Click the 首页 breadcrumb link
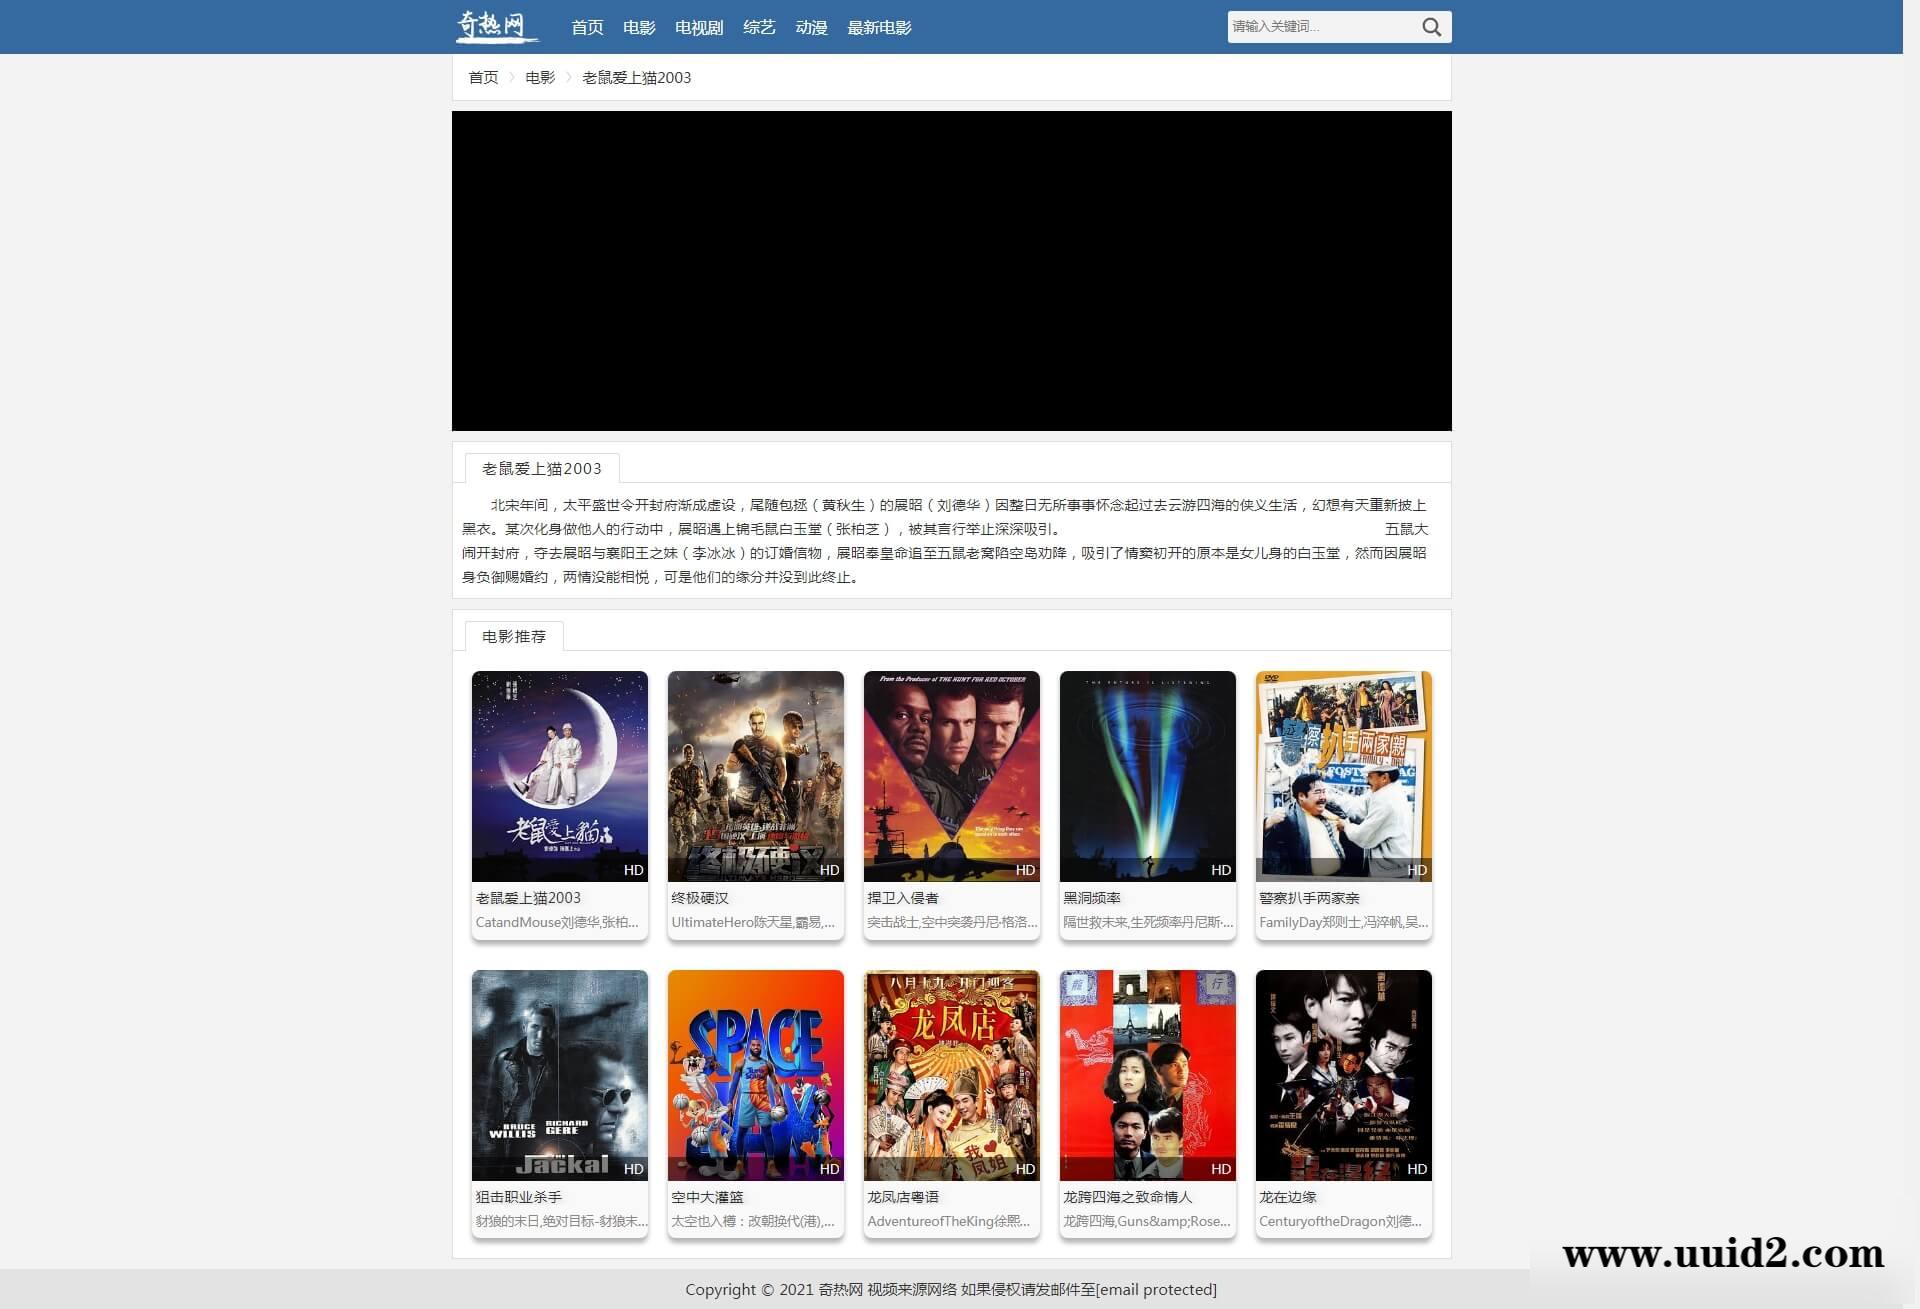1920x1309 pixels. pyautogui.click(x=483, y=78)
